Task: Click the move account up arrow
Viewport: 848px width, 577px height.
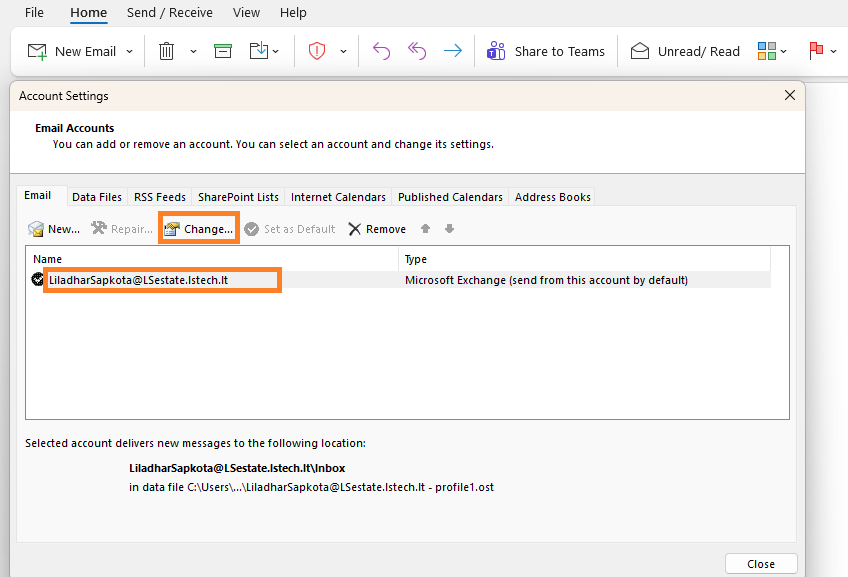Action: pos(426,229)
